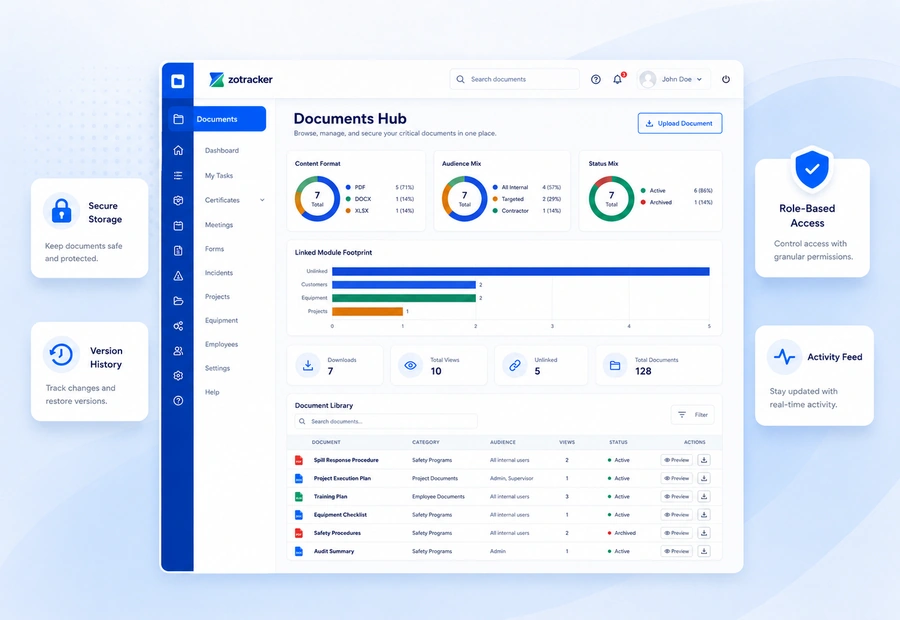The height and width of the screenshot is (620, 900).
Task: Open My Tasks menu item
Action: coord(219,176)
